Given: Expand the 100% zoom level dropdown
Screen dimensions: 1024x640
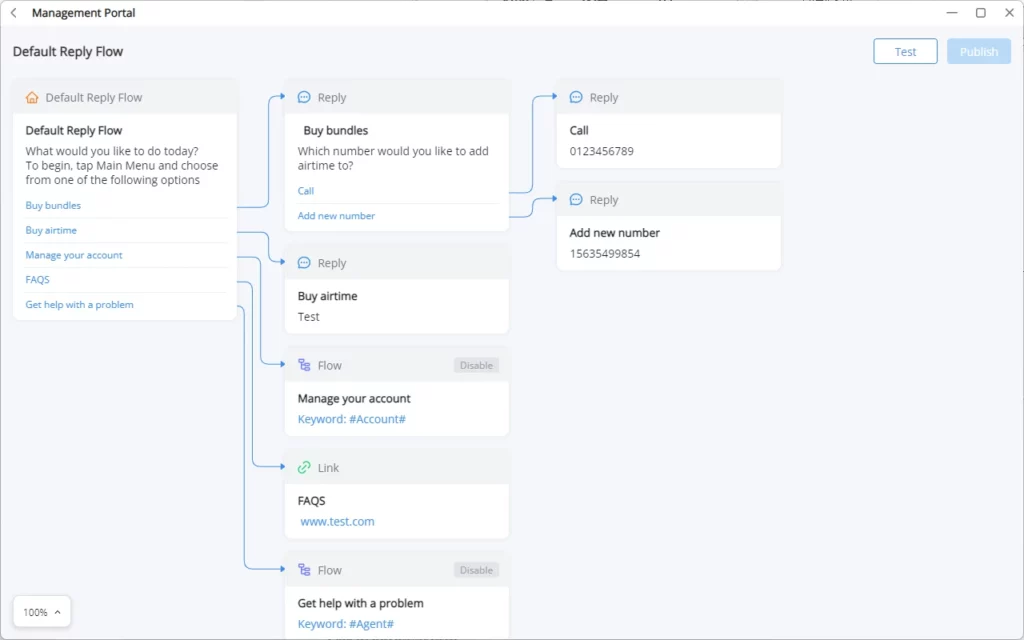Looking at the screenshot, I should [42, 612].
